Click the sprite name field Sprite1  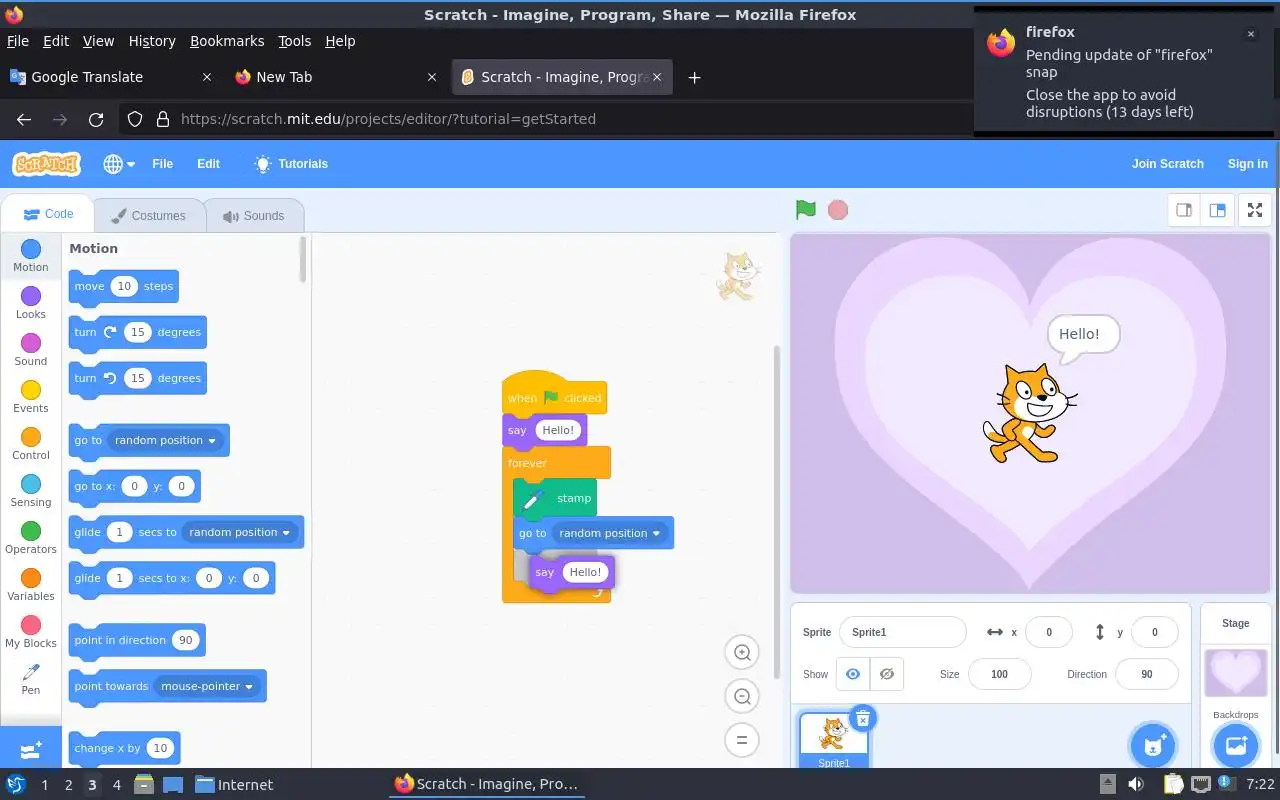tap(902, 632)
